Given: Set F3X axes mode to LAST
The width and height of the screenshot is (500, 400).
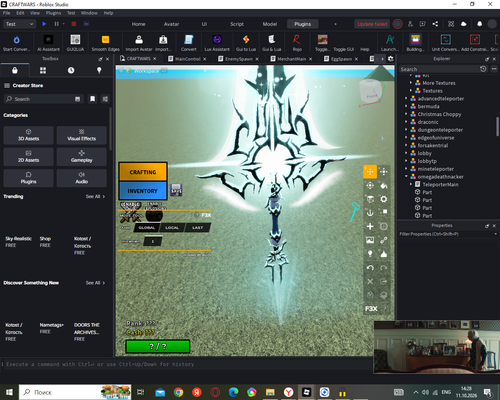Looking at the screenshot, I should [x=197, y=228].
